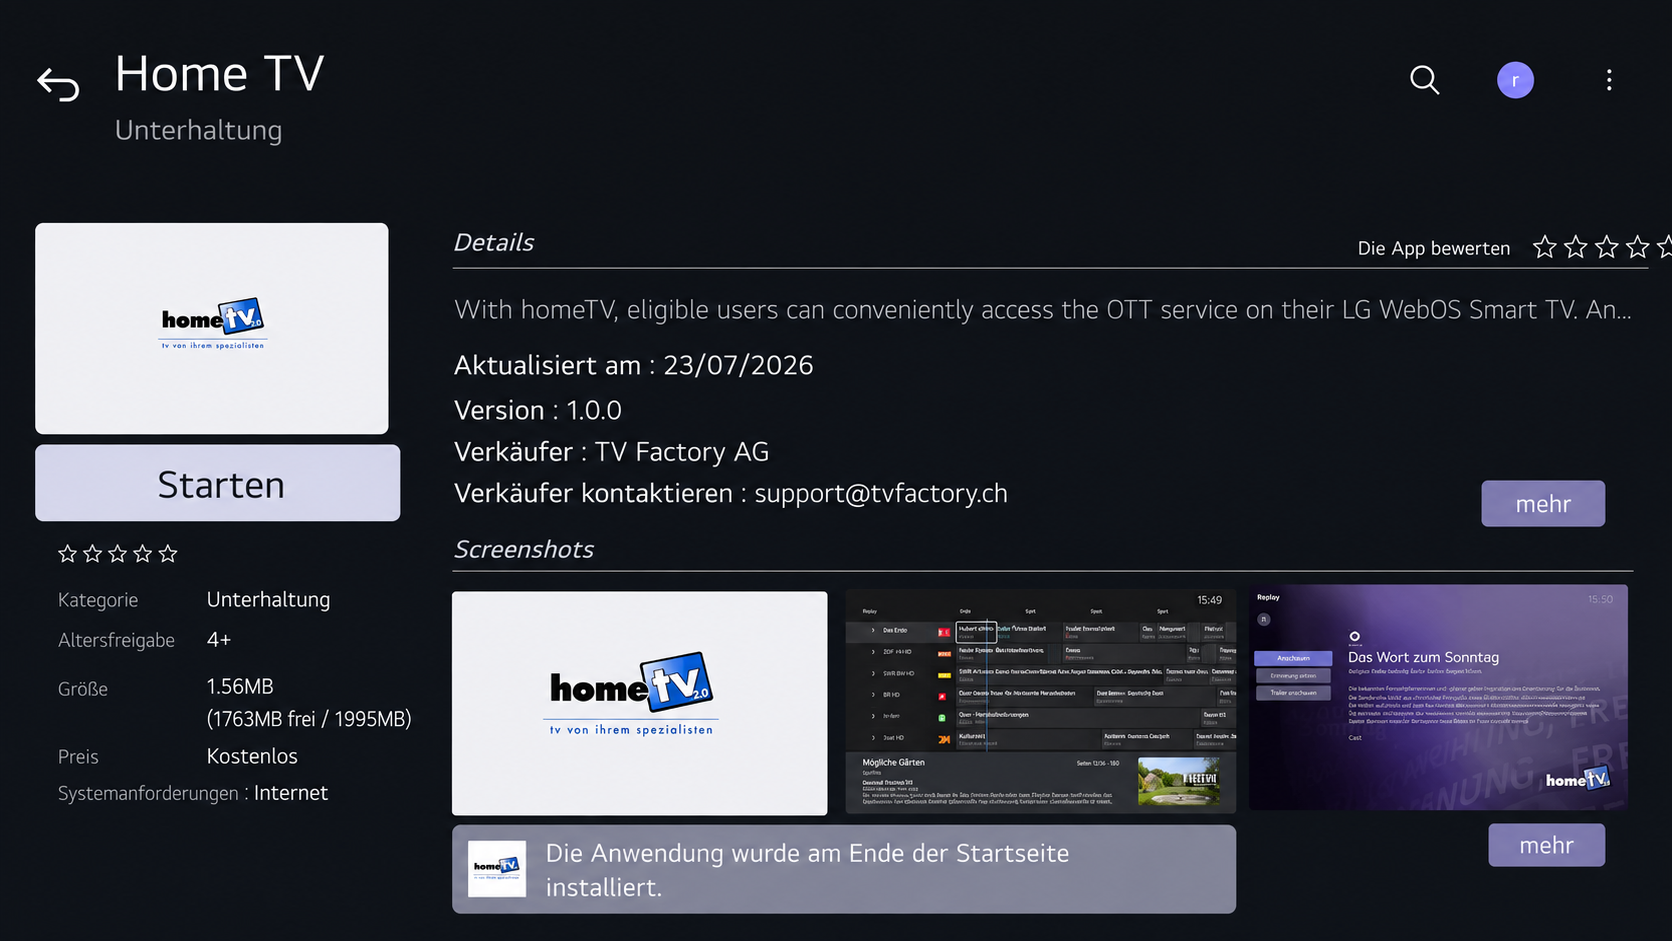Viewport: 1672px width, 941px height.
Task: Click the large homeTV app icon image
Action: tap(212, 328)
